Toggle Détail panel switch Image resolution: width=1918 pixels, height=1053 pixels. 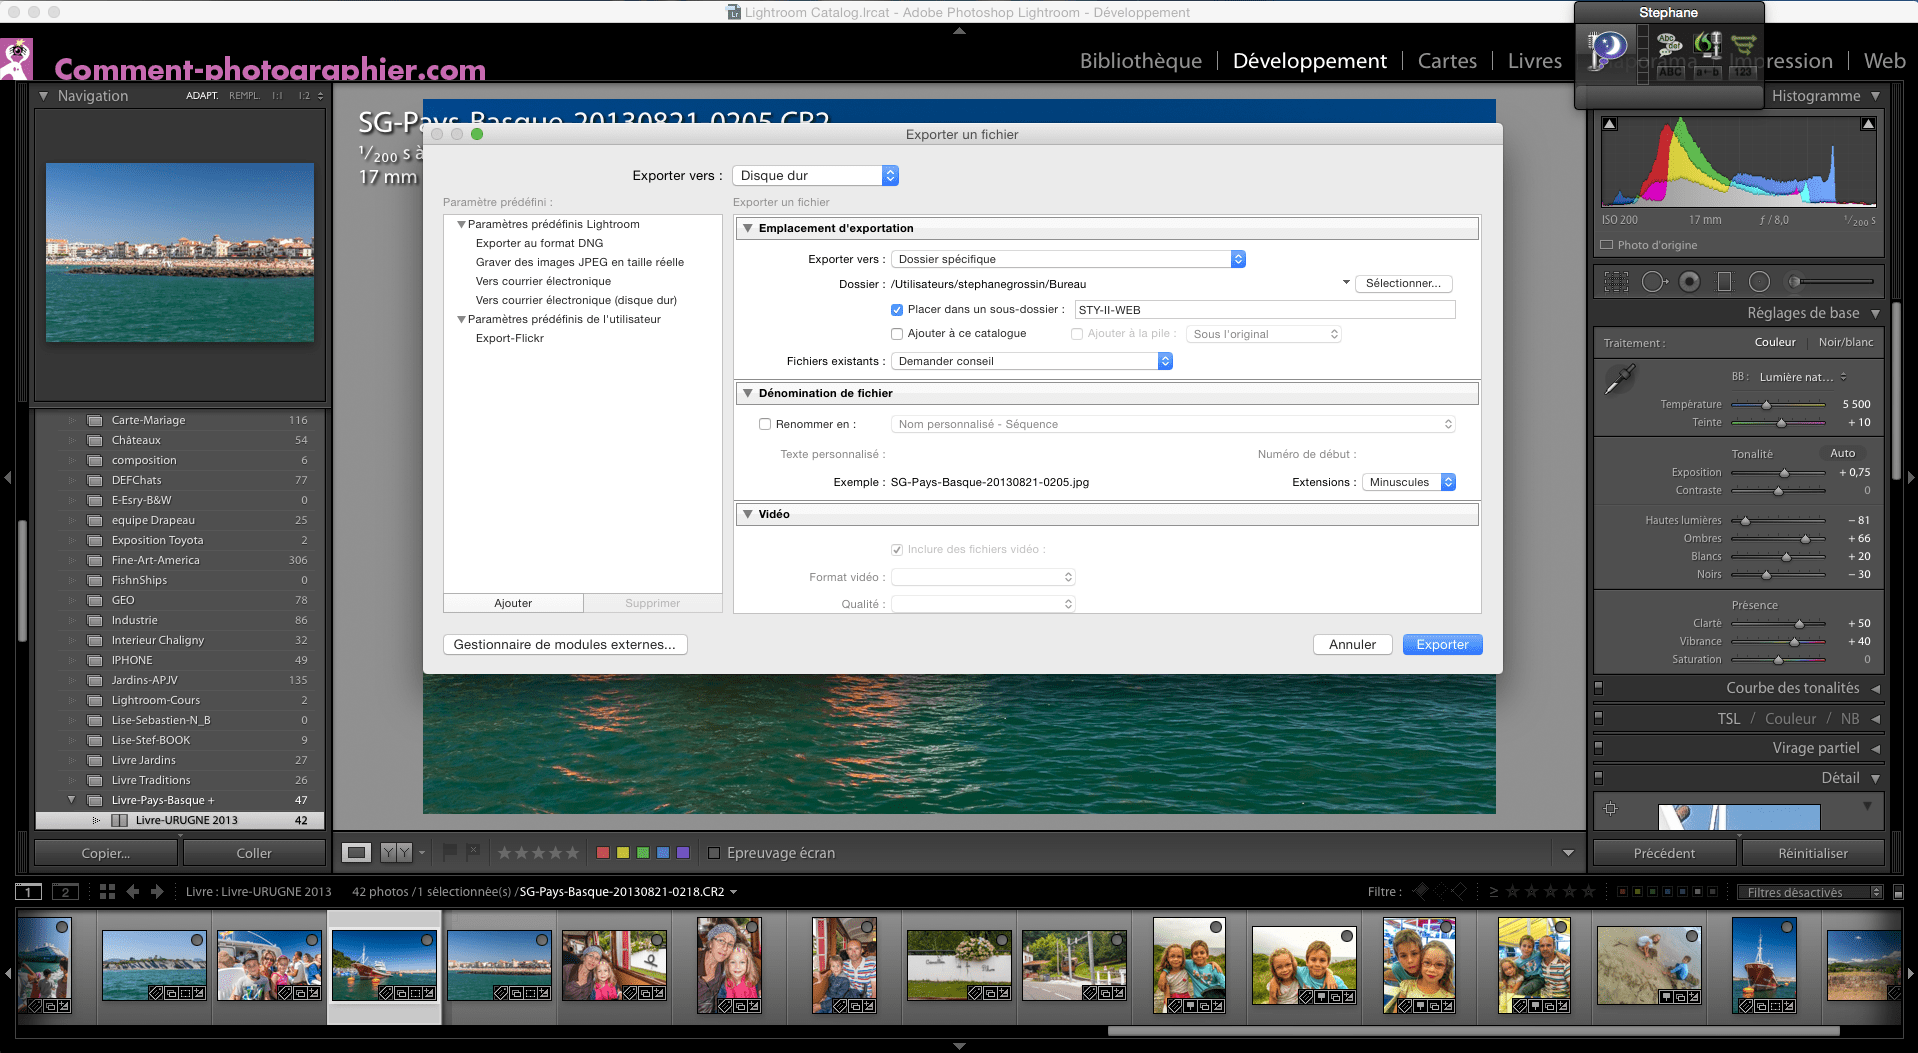tap(1598, 778)
